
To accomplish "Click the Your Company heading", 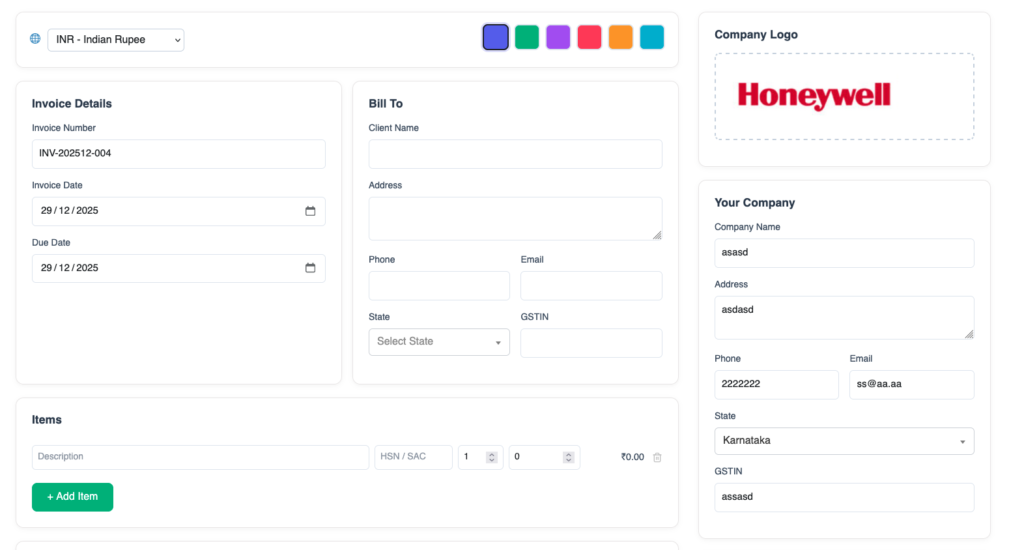I will tap(754, 203).
